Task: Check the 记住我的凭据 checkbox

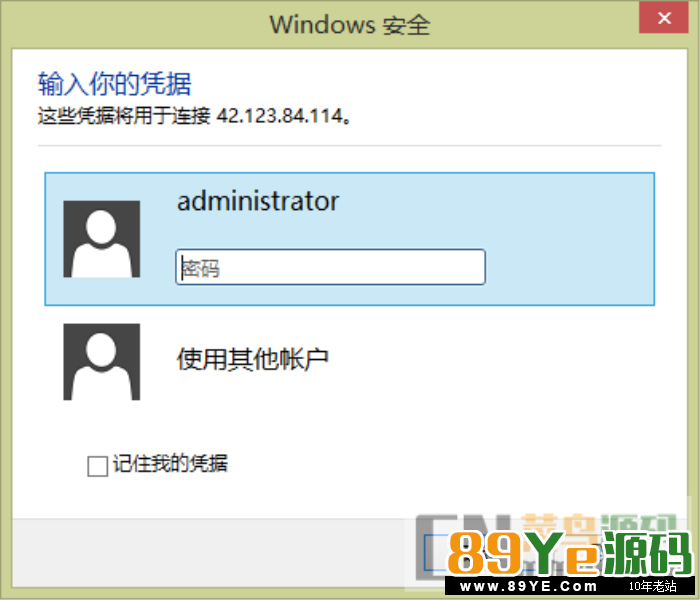Action: tap(97, 466)
